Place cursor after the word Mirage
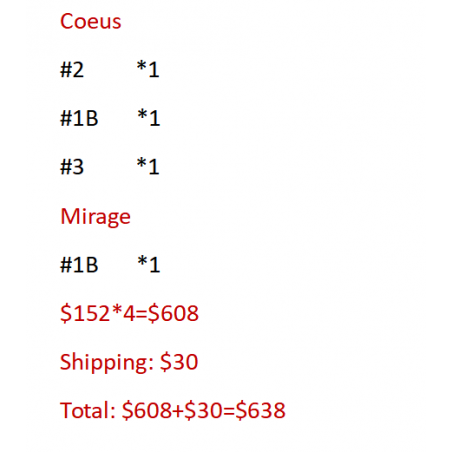 point(131,217)
